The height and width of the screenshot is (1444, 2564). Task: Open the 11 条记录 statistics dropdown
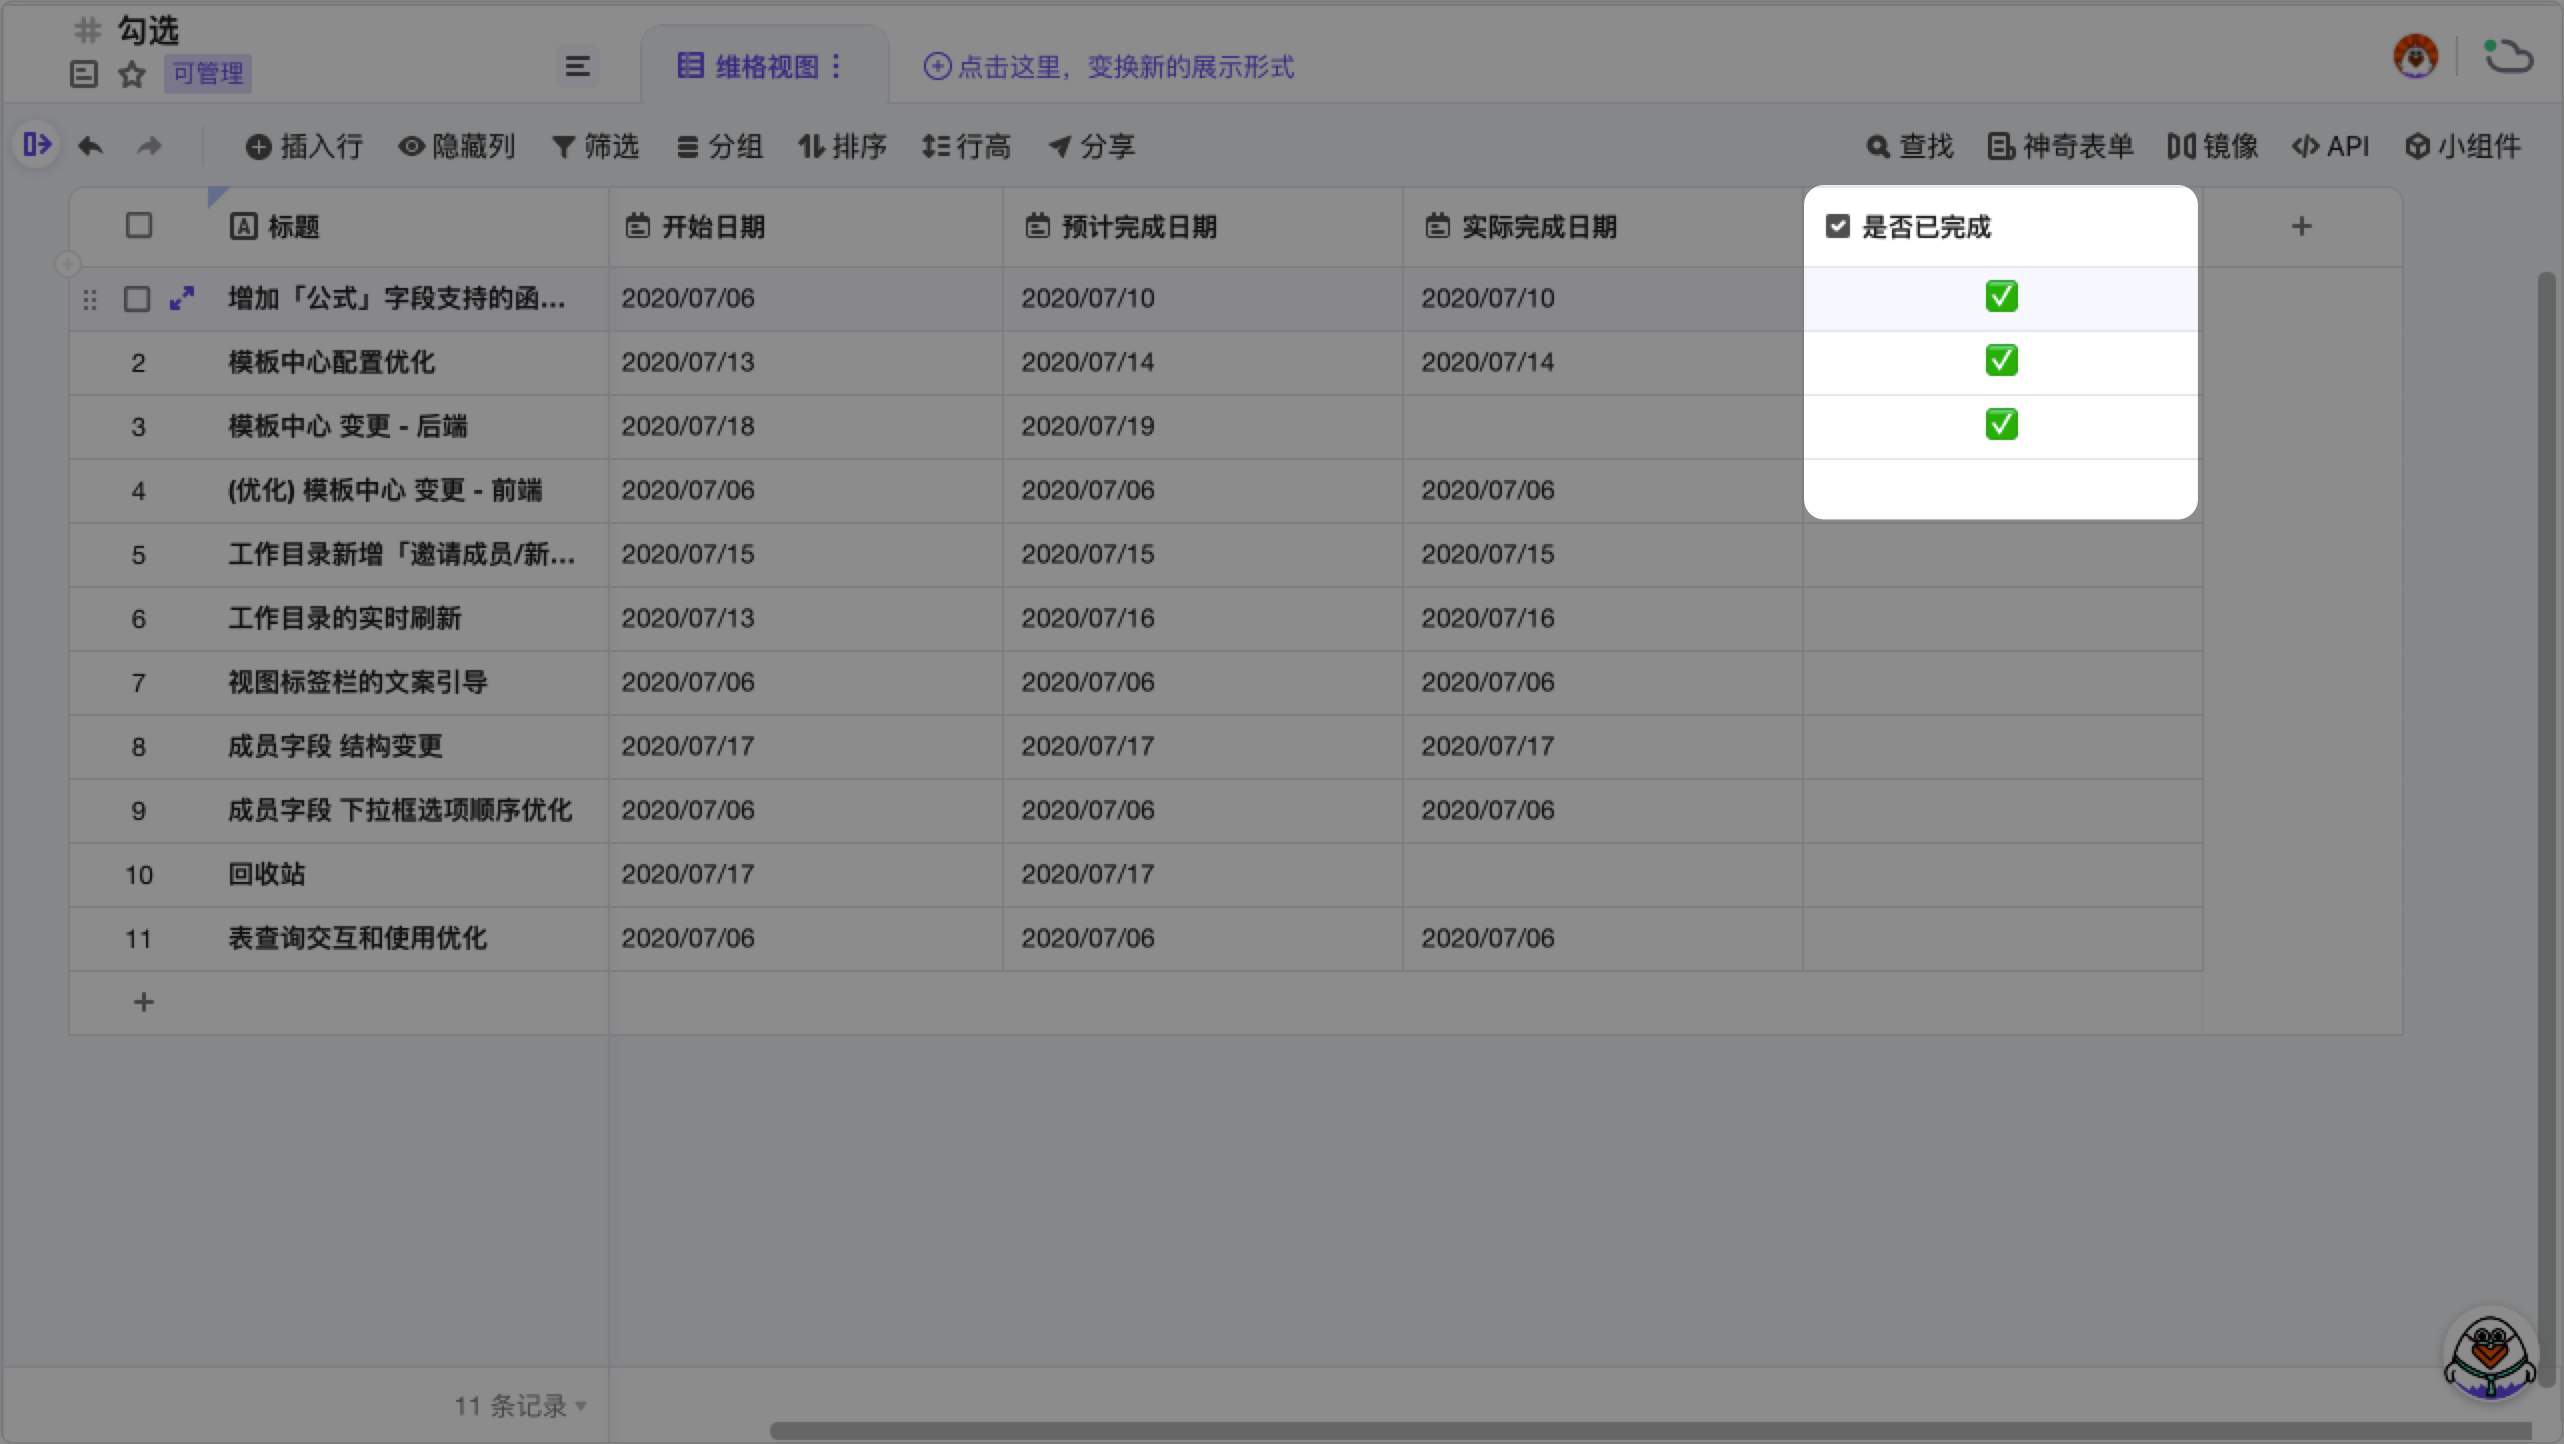[520, 1405]
